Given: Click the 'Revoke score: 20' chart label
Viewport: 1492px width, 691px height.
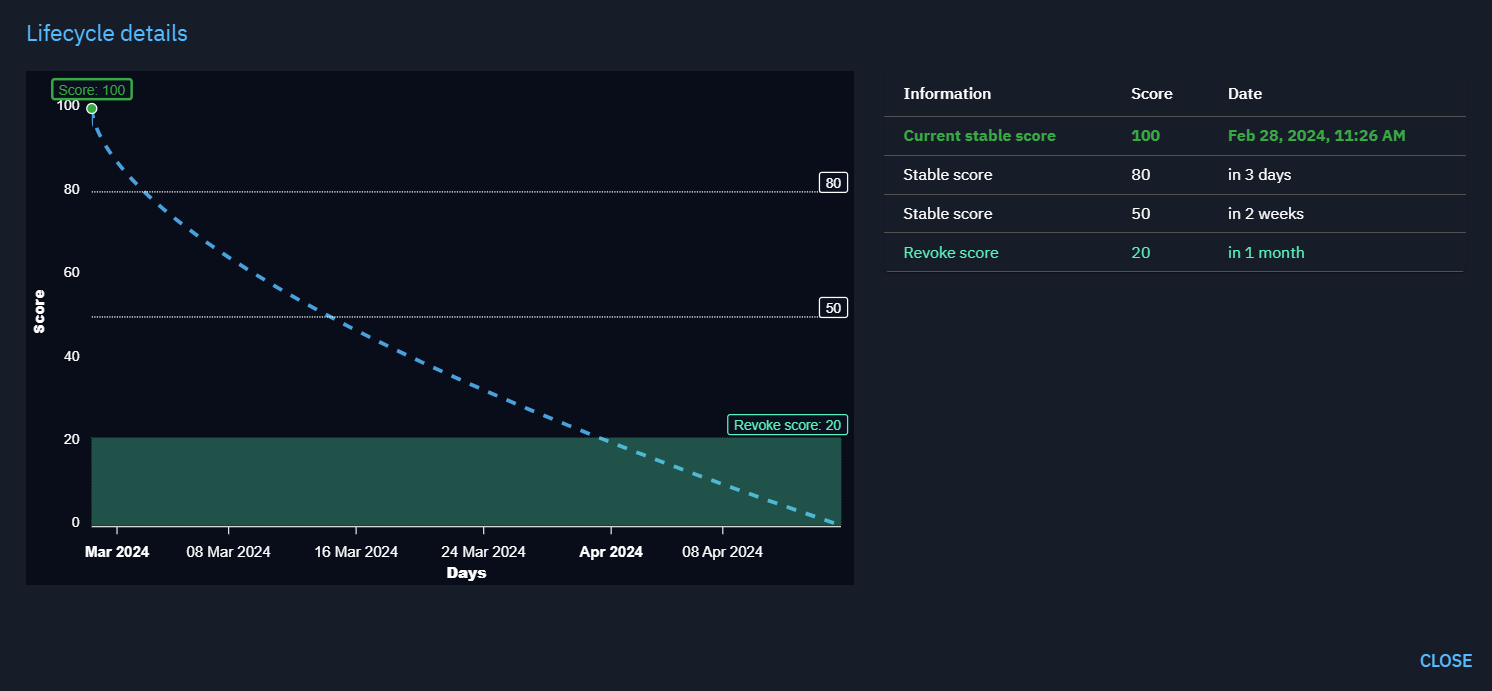Looking at the screenshot, I should click(787, 425).
